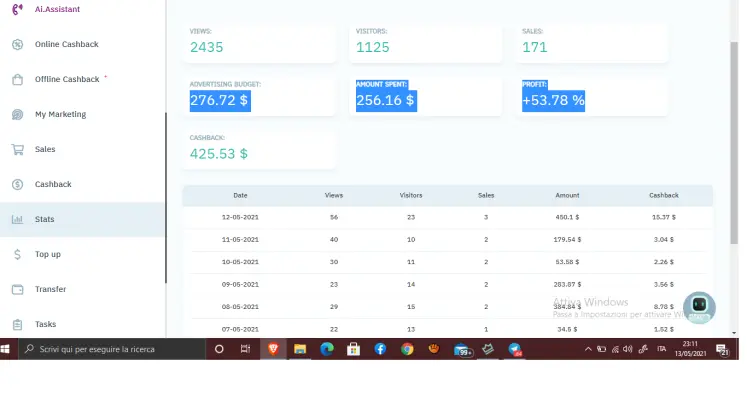The height and width of the screenshot is (420, 747).
Task: Click the Offline Cashback bag icon
Action: (18, 79)
